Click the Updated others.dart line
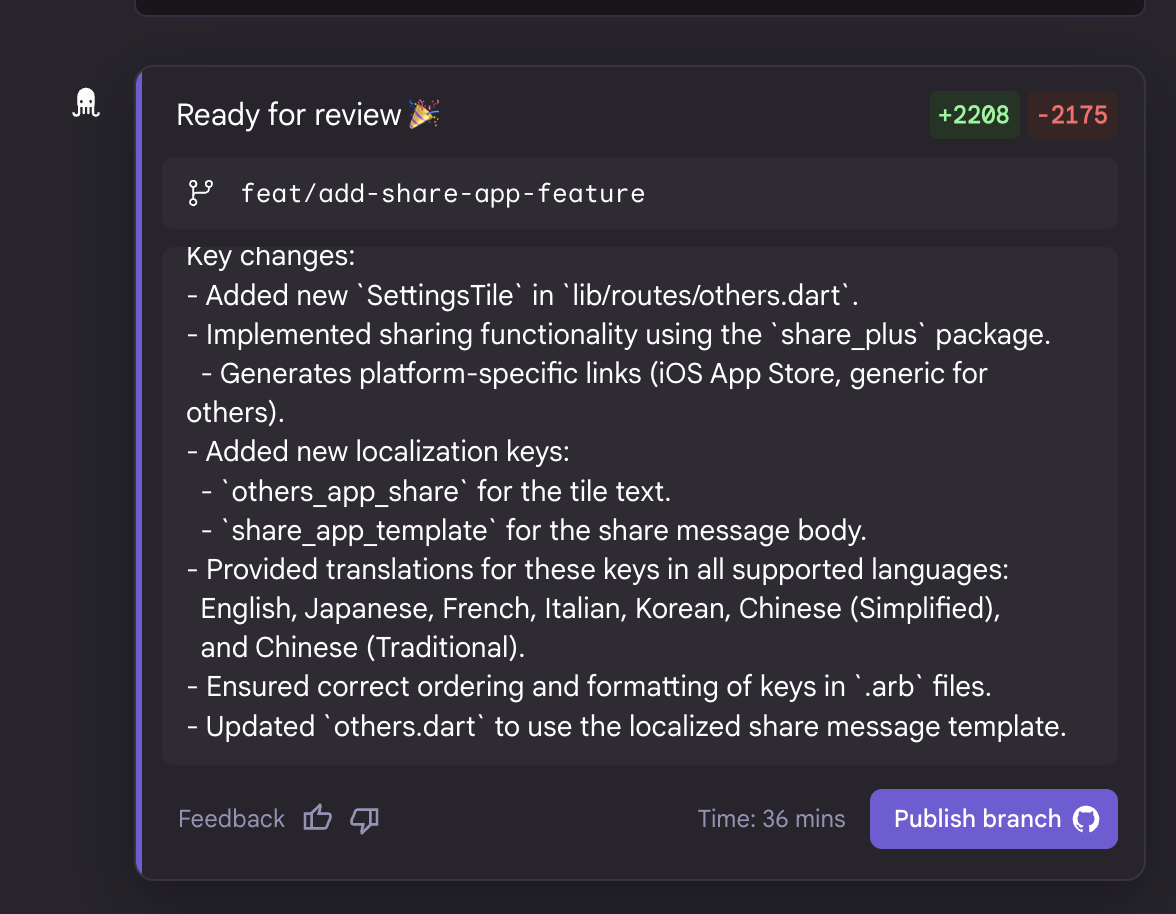Viewport: 1176px width, 914px height. [x=626, y=726]
